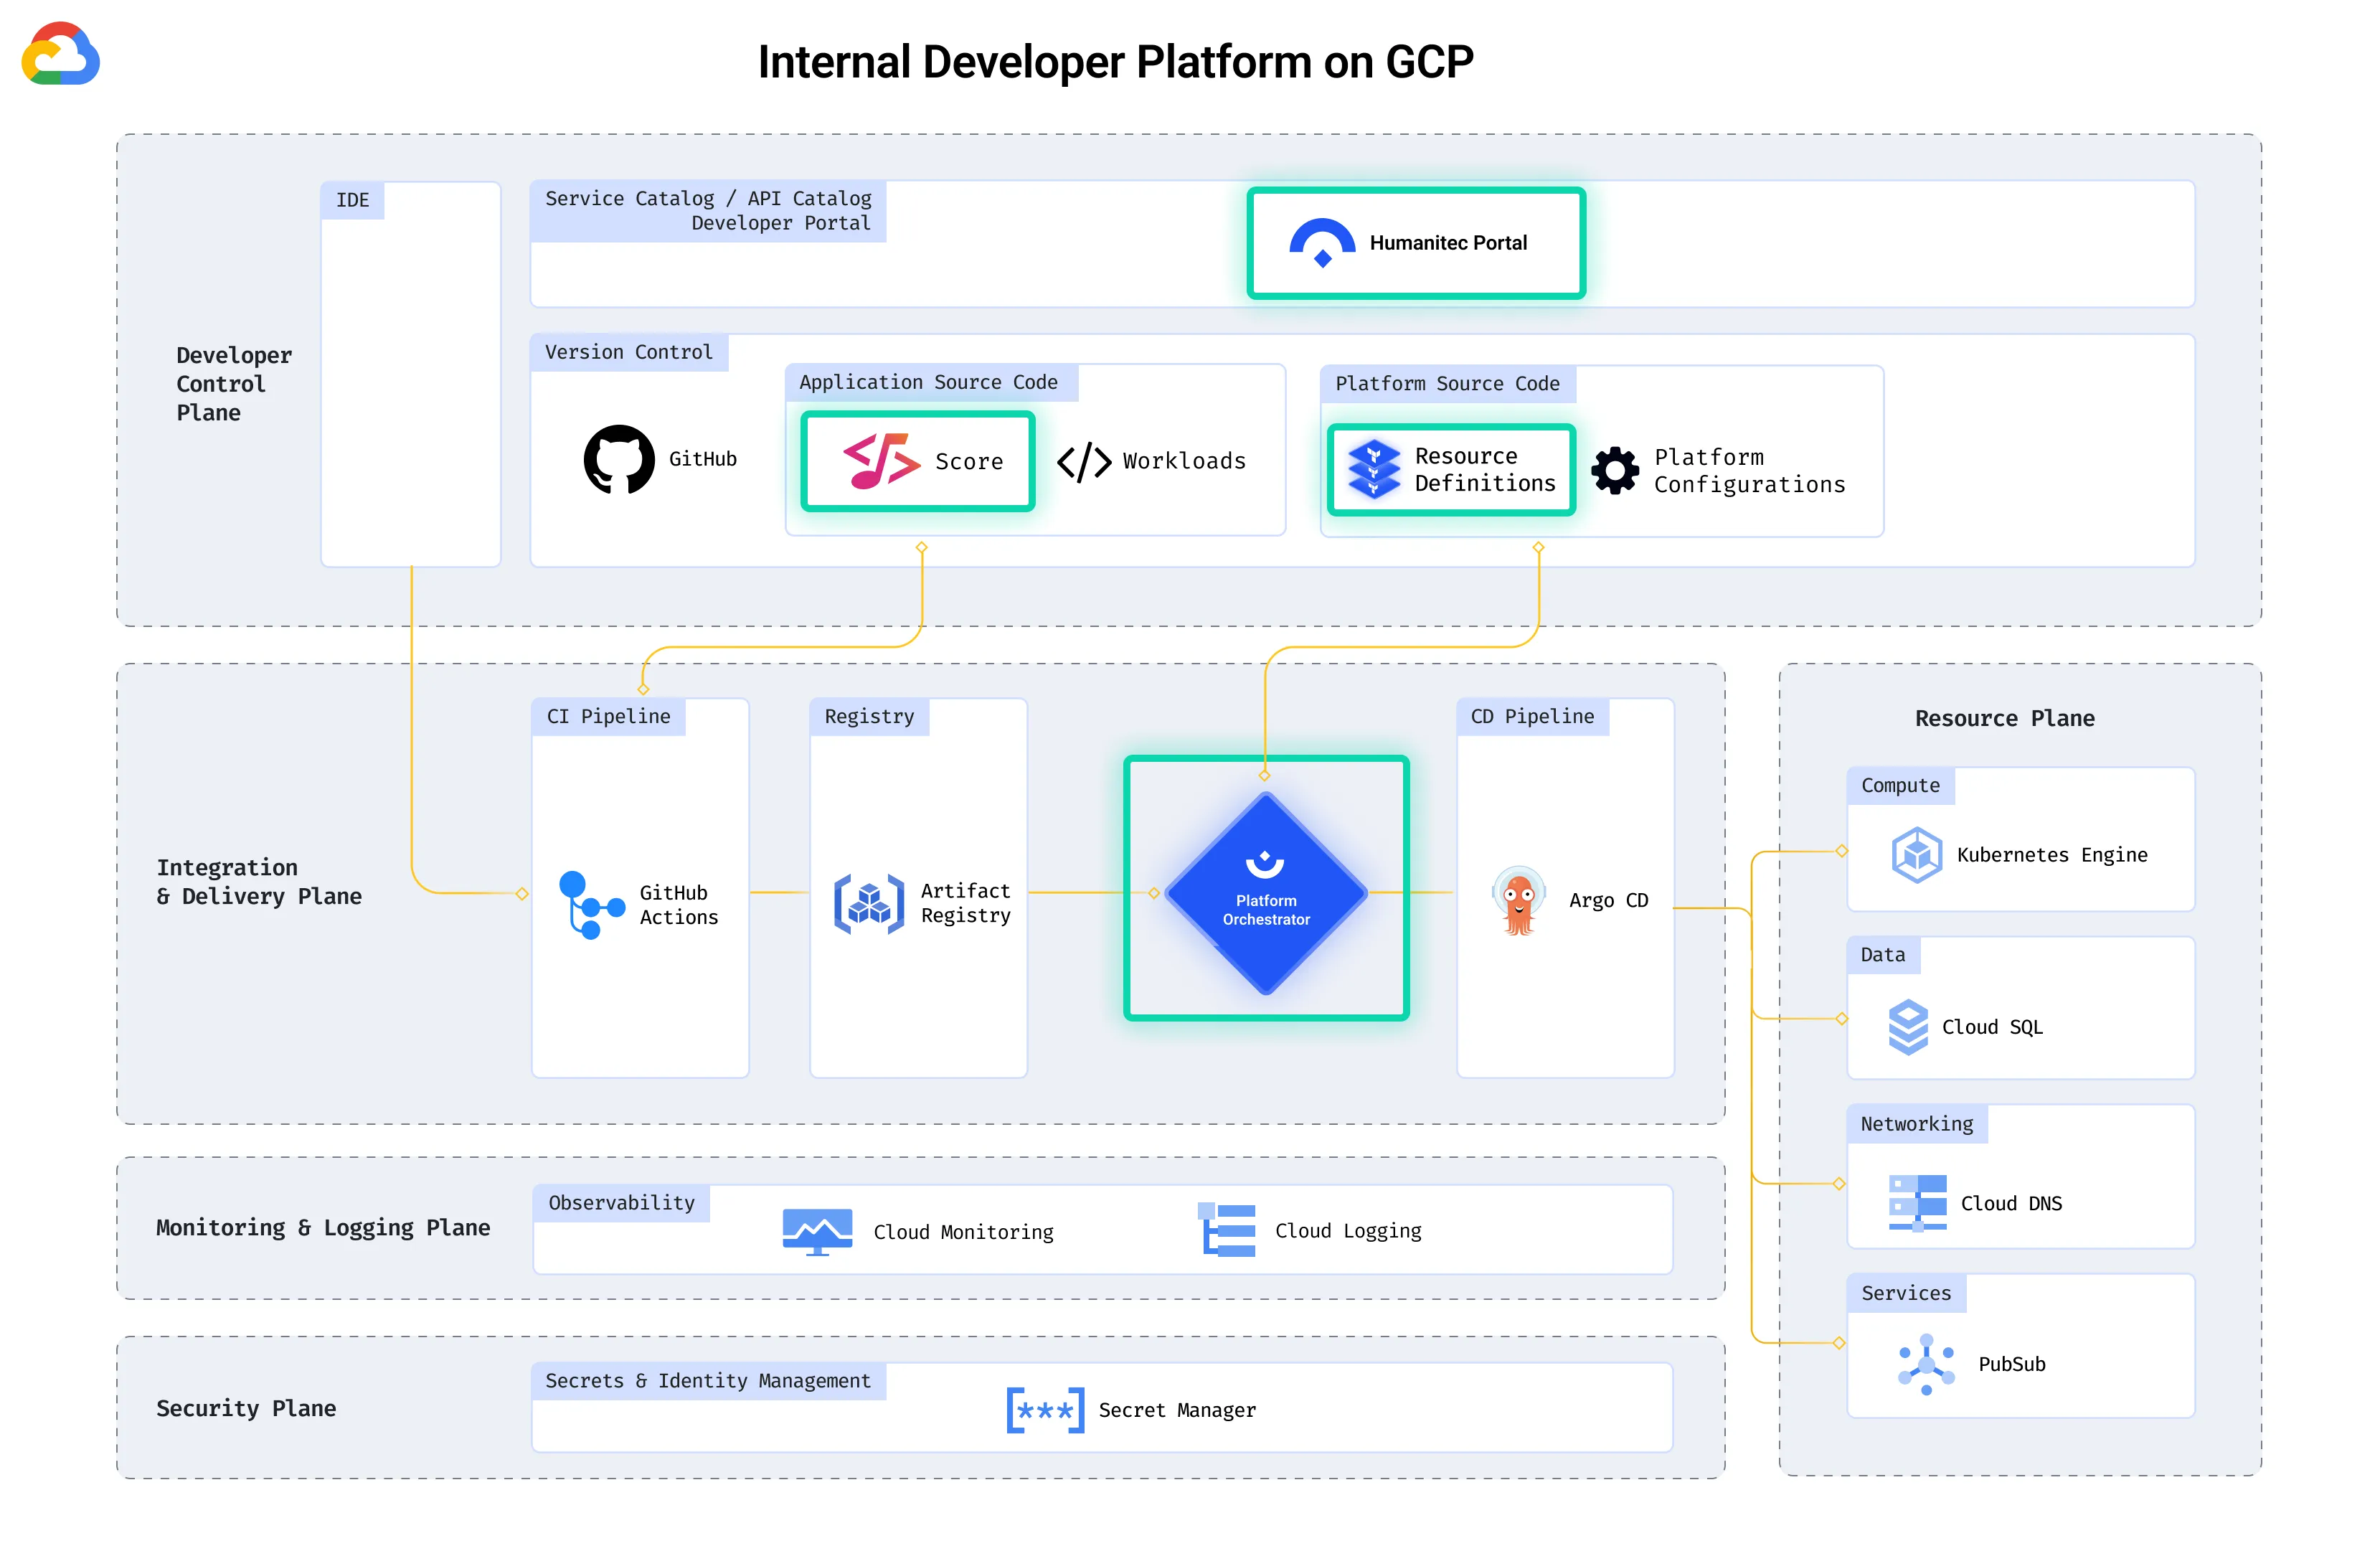Select the Kubernetes Engine icon under Compute
The height and width of the screenshot is (1551, 2380).
tap(1917, 854)
